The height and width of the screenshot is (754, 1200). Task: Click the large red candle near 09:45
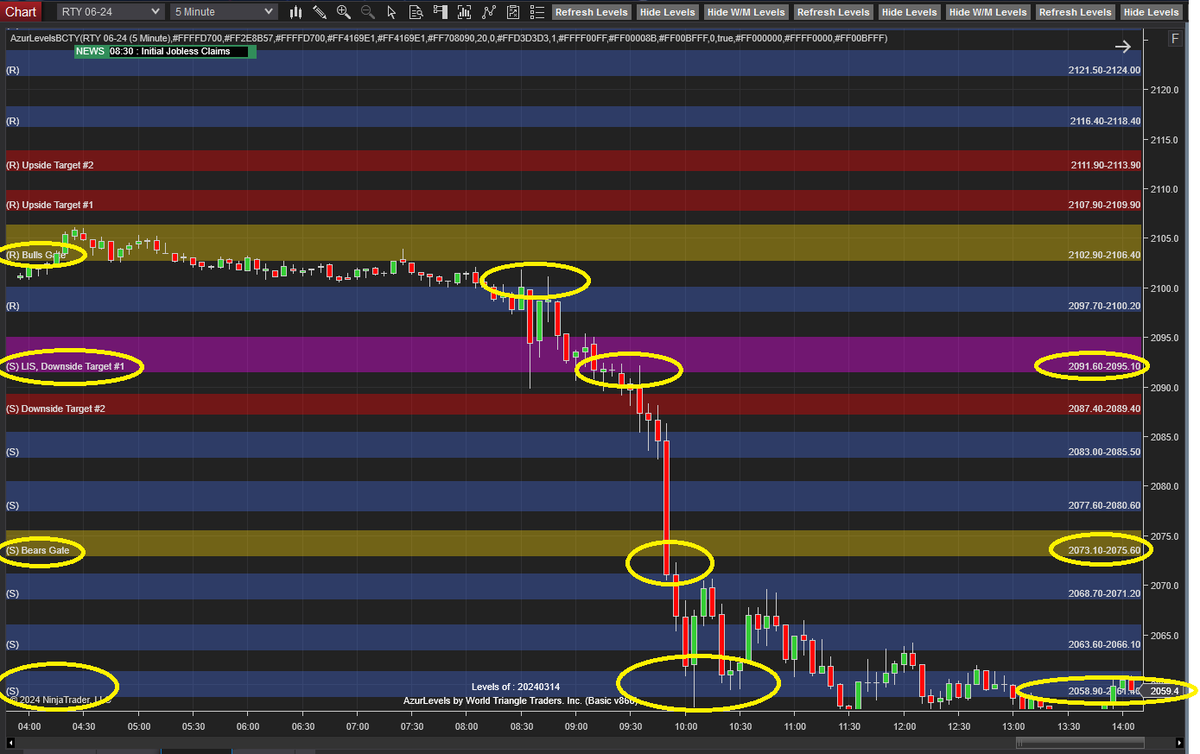pyautogui.click(x=666, y=508)
